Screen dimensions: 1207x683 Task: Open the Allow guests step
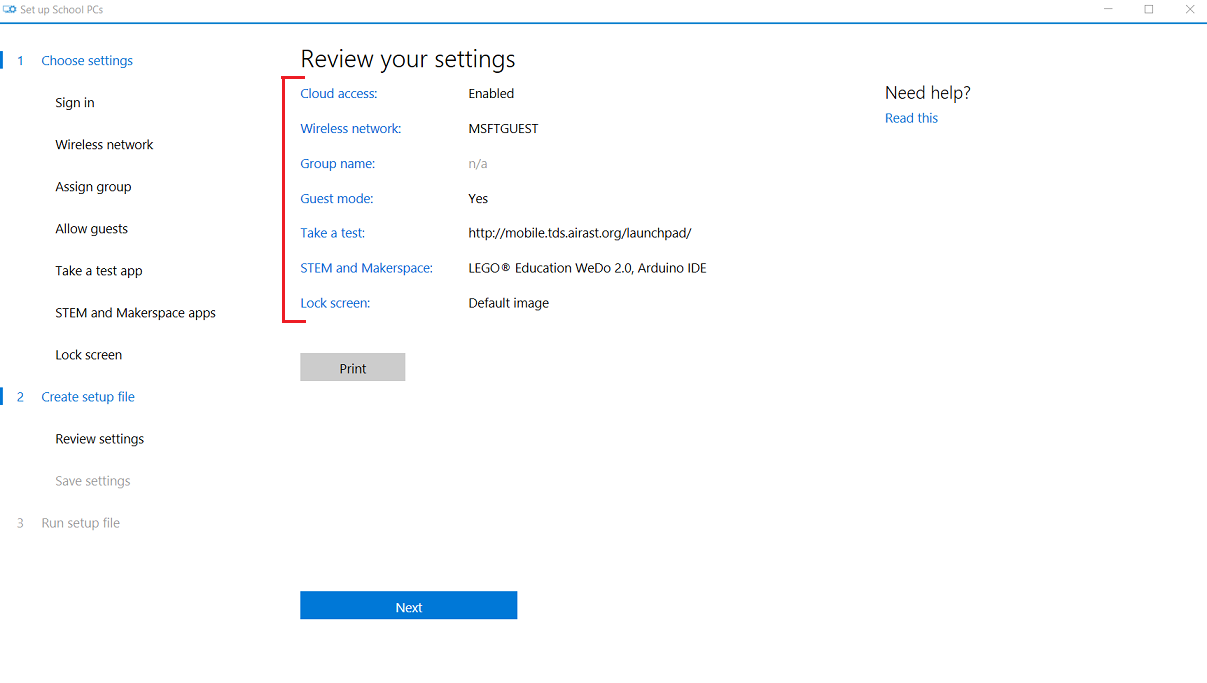click(x=91, y=229)
